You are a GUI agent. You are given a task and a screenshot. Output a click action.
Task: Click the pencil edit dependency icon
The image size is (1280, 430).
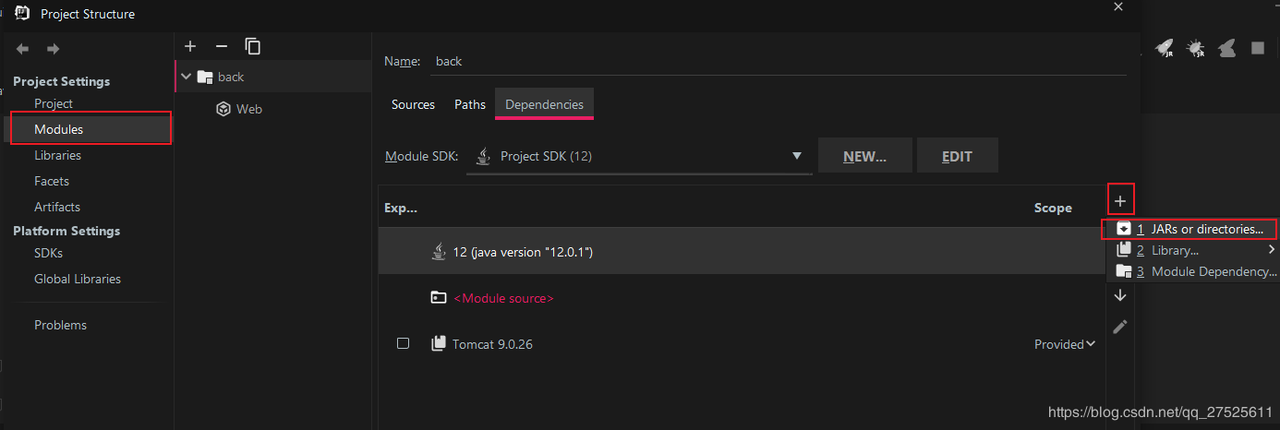pos(1120,326)
